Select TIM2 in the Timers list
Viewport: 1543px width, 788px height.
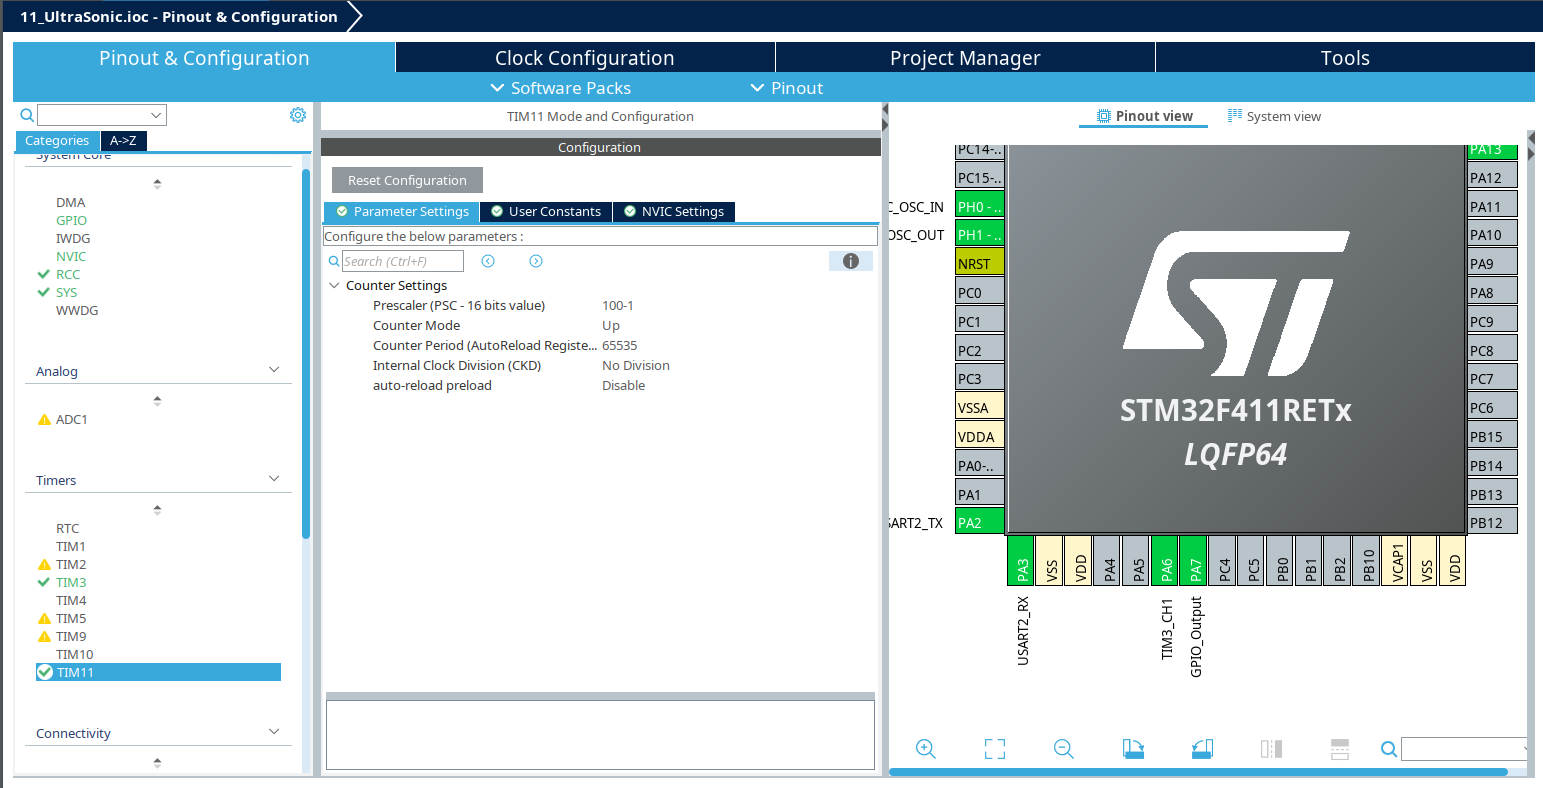[x=71, y=564]
